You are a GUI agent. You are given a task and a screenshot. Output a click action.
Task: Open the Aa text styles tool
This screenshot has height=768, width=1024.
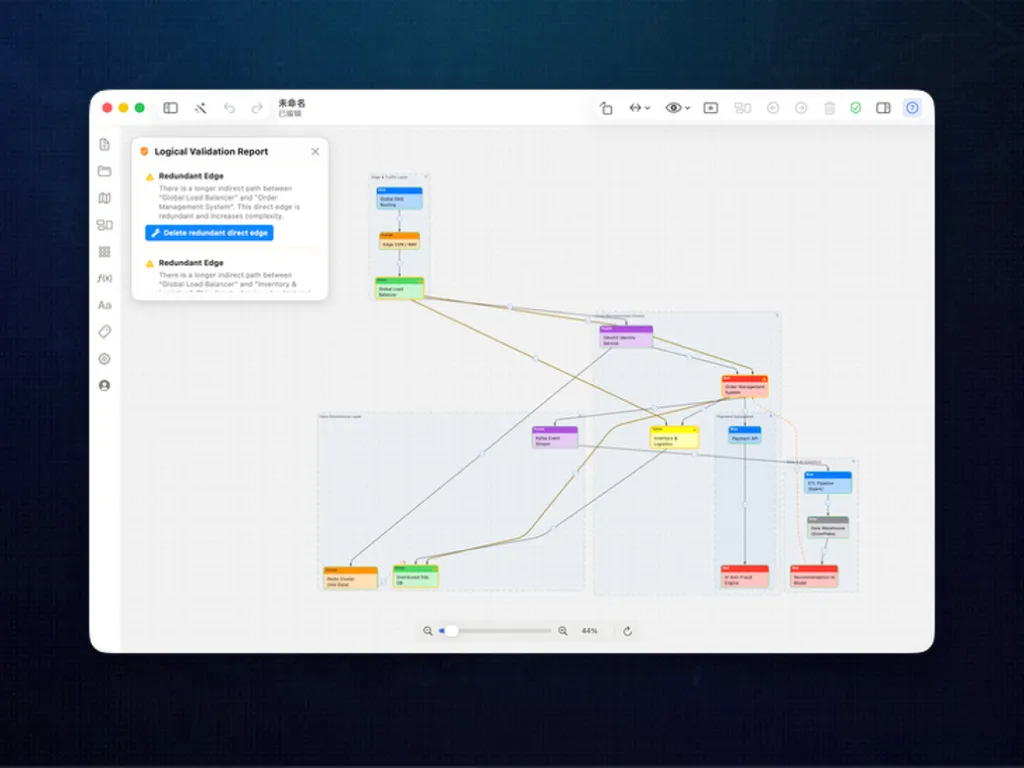pyautogui.click(x=104, y=305)
